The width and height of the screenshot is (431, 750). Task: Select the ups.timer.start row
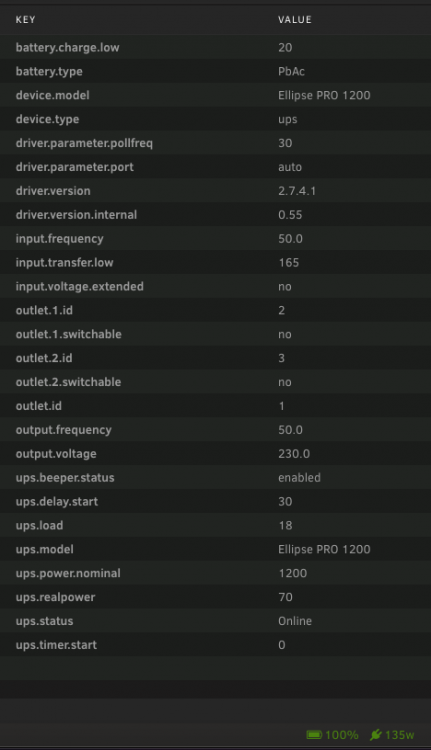pos(215,645)
